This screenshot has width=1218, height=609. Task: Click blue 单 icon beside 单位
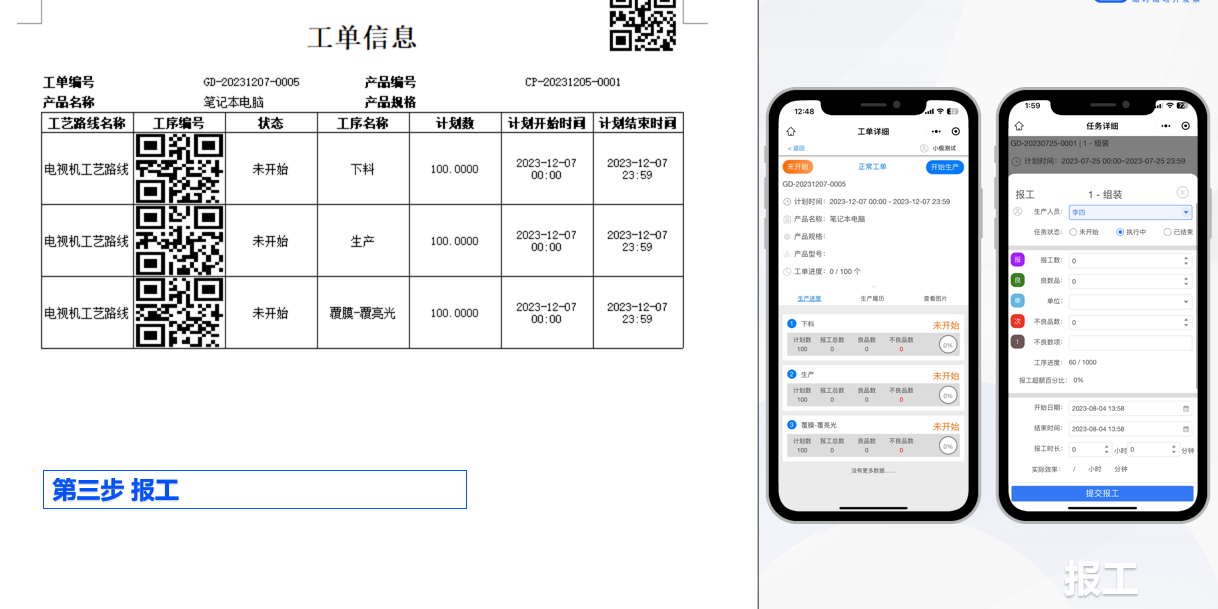(x=1018, y=300)
